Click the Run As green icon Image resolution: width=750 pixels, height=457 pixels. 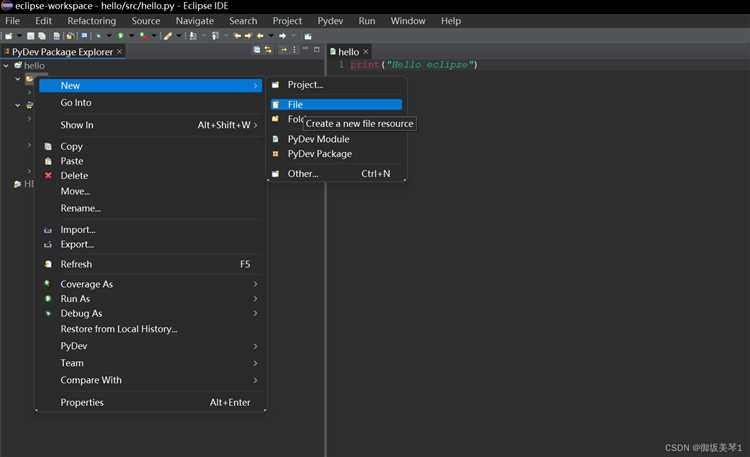click(48, 299)
